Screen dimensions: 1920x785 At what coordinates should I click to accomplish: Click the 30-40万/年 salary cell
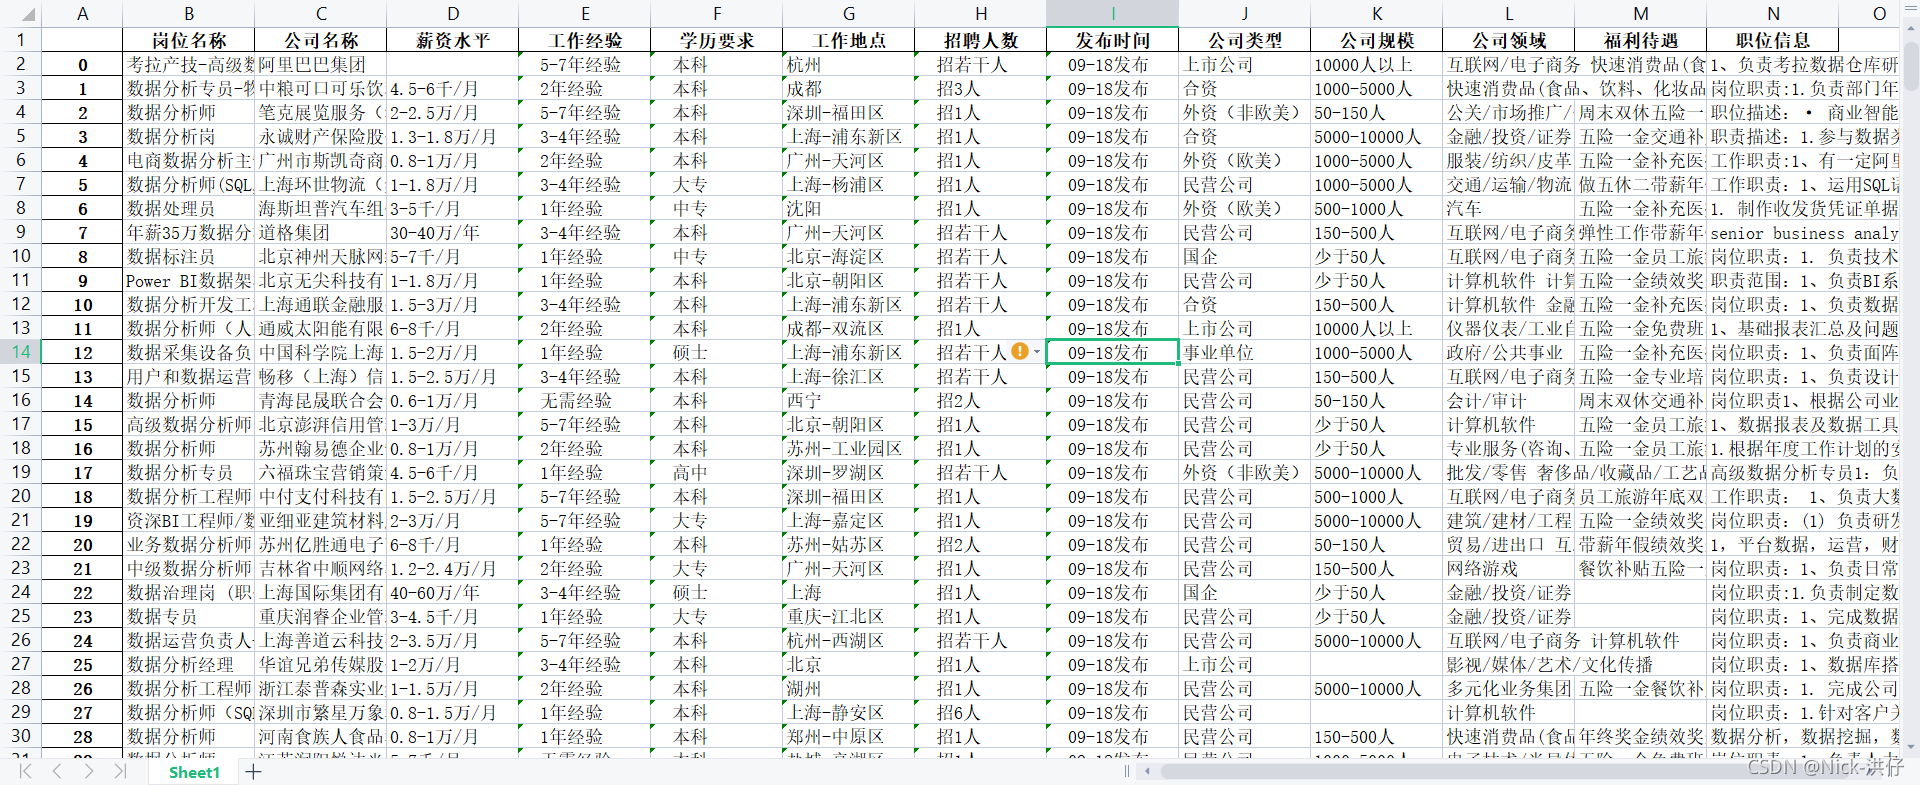[x=453, y=232]
